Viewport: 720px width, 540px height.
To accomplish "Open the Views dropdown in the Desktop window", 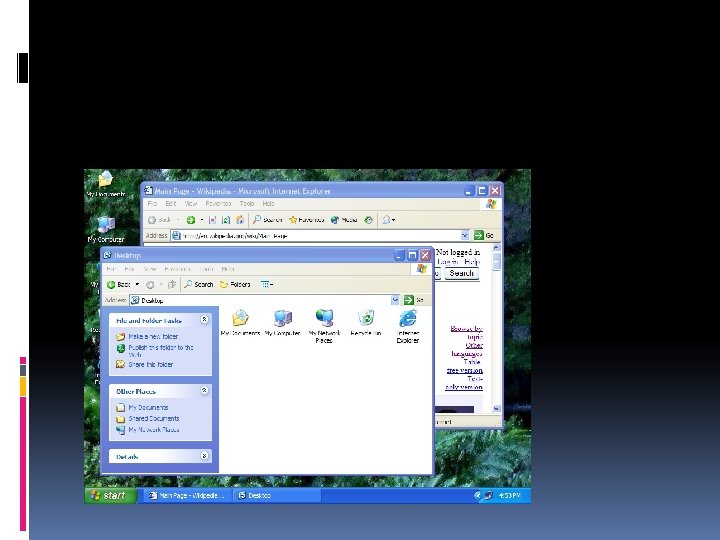I will [267, 285].
